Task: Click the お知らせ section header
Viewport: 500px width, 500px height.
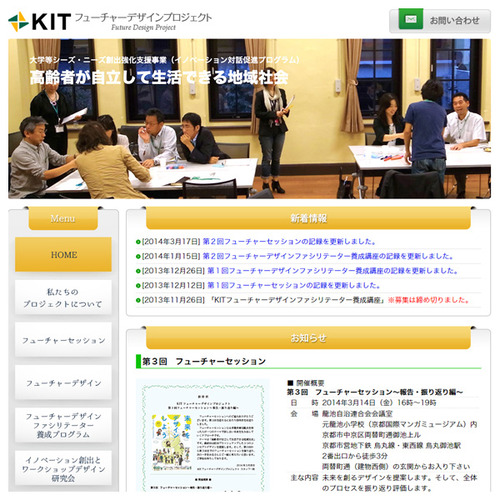Action: click(308, 338)
